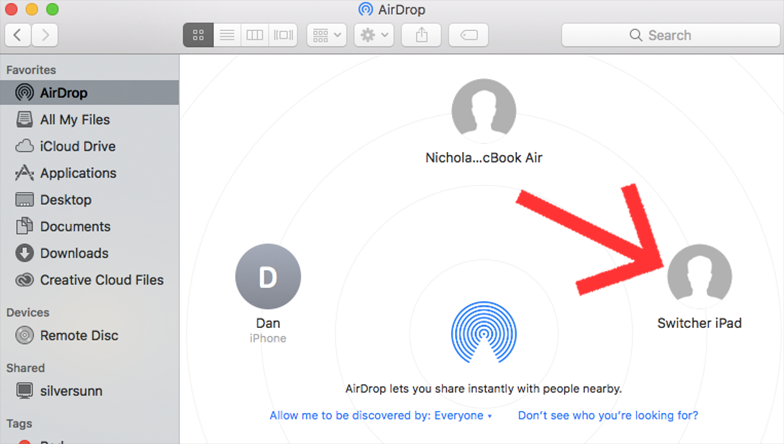
Task: Switch to column view in toolbar
Action: [x=255, y=35]
